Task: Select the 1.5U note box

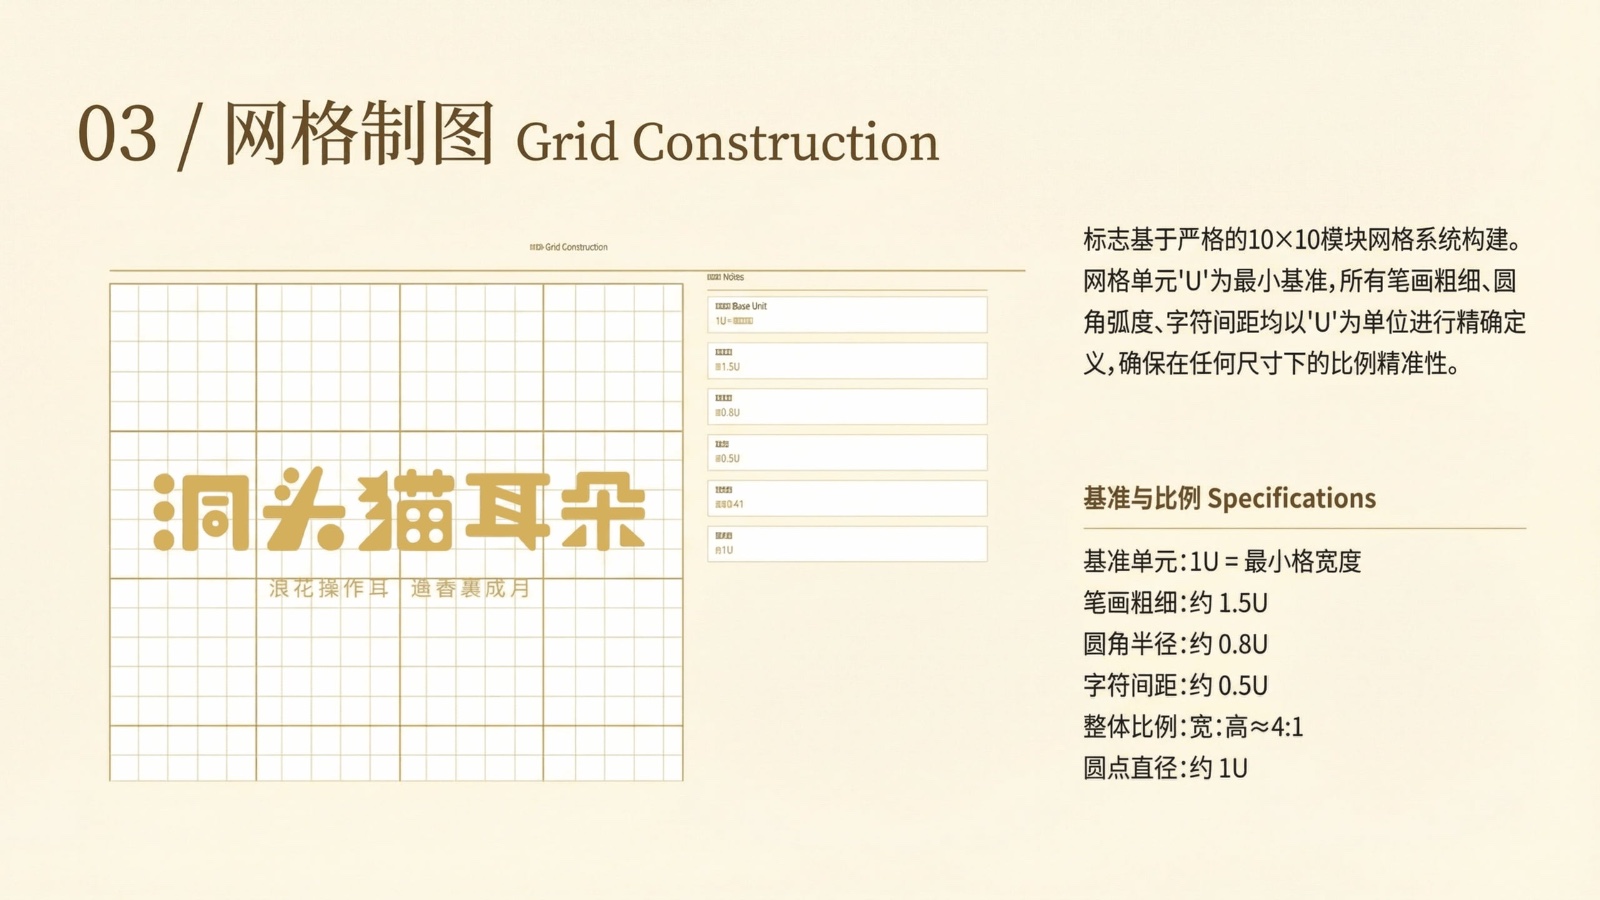Action: coord(847,360)
